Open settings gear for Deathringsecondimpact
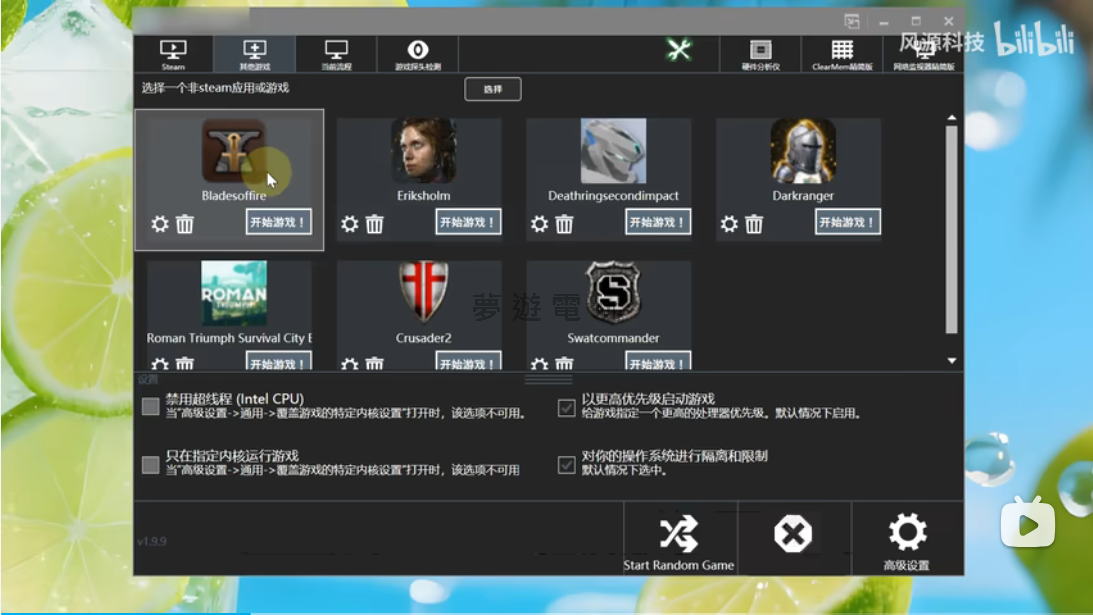Screen dimensions: 1093x615 [x=540, y=224]
